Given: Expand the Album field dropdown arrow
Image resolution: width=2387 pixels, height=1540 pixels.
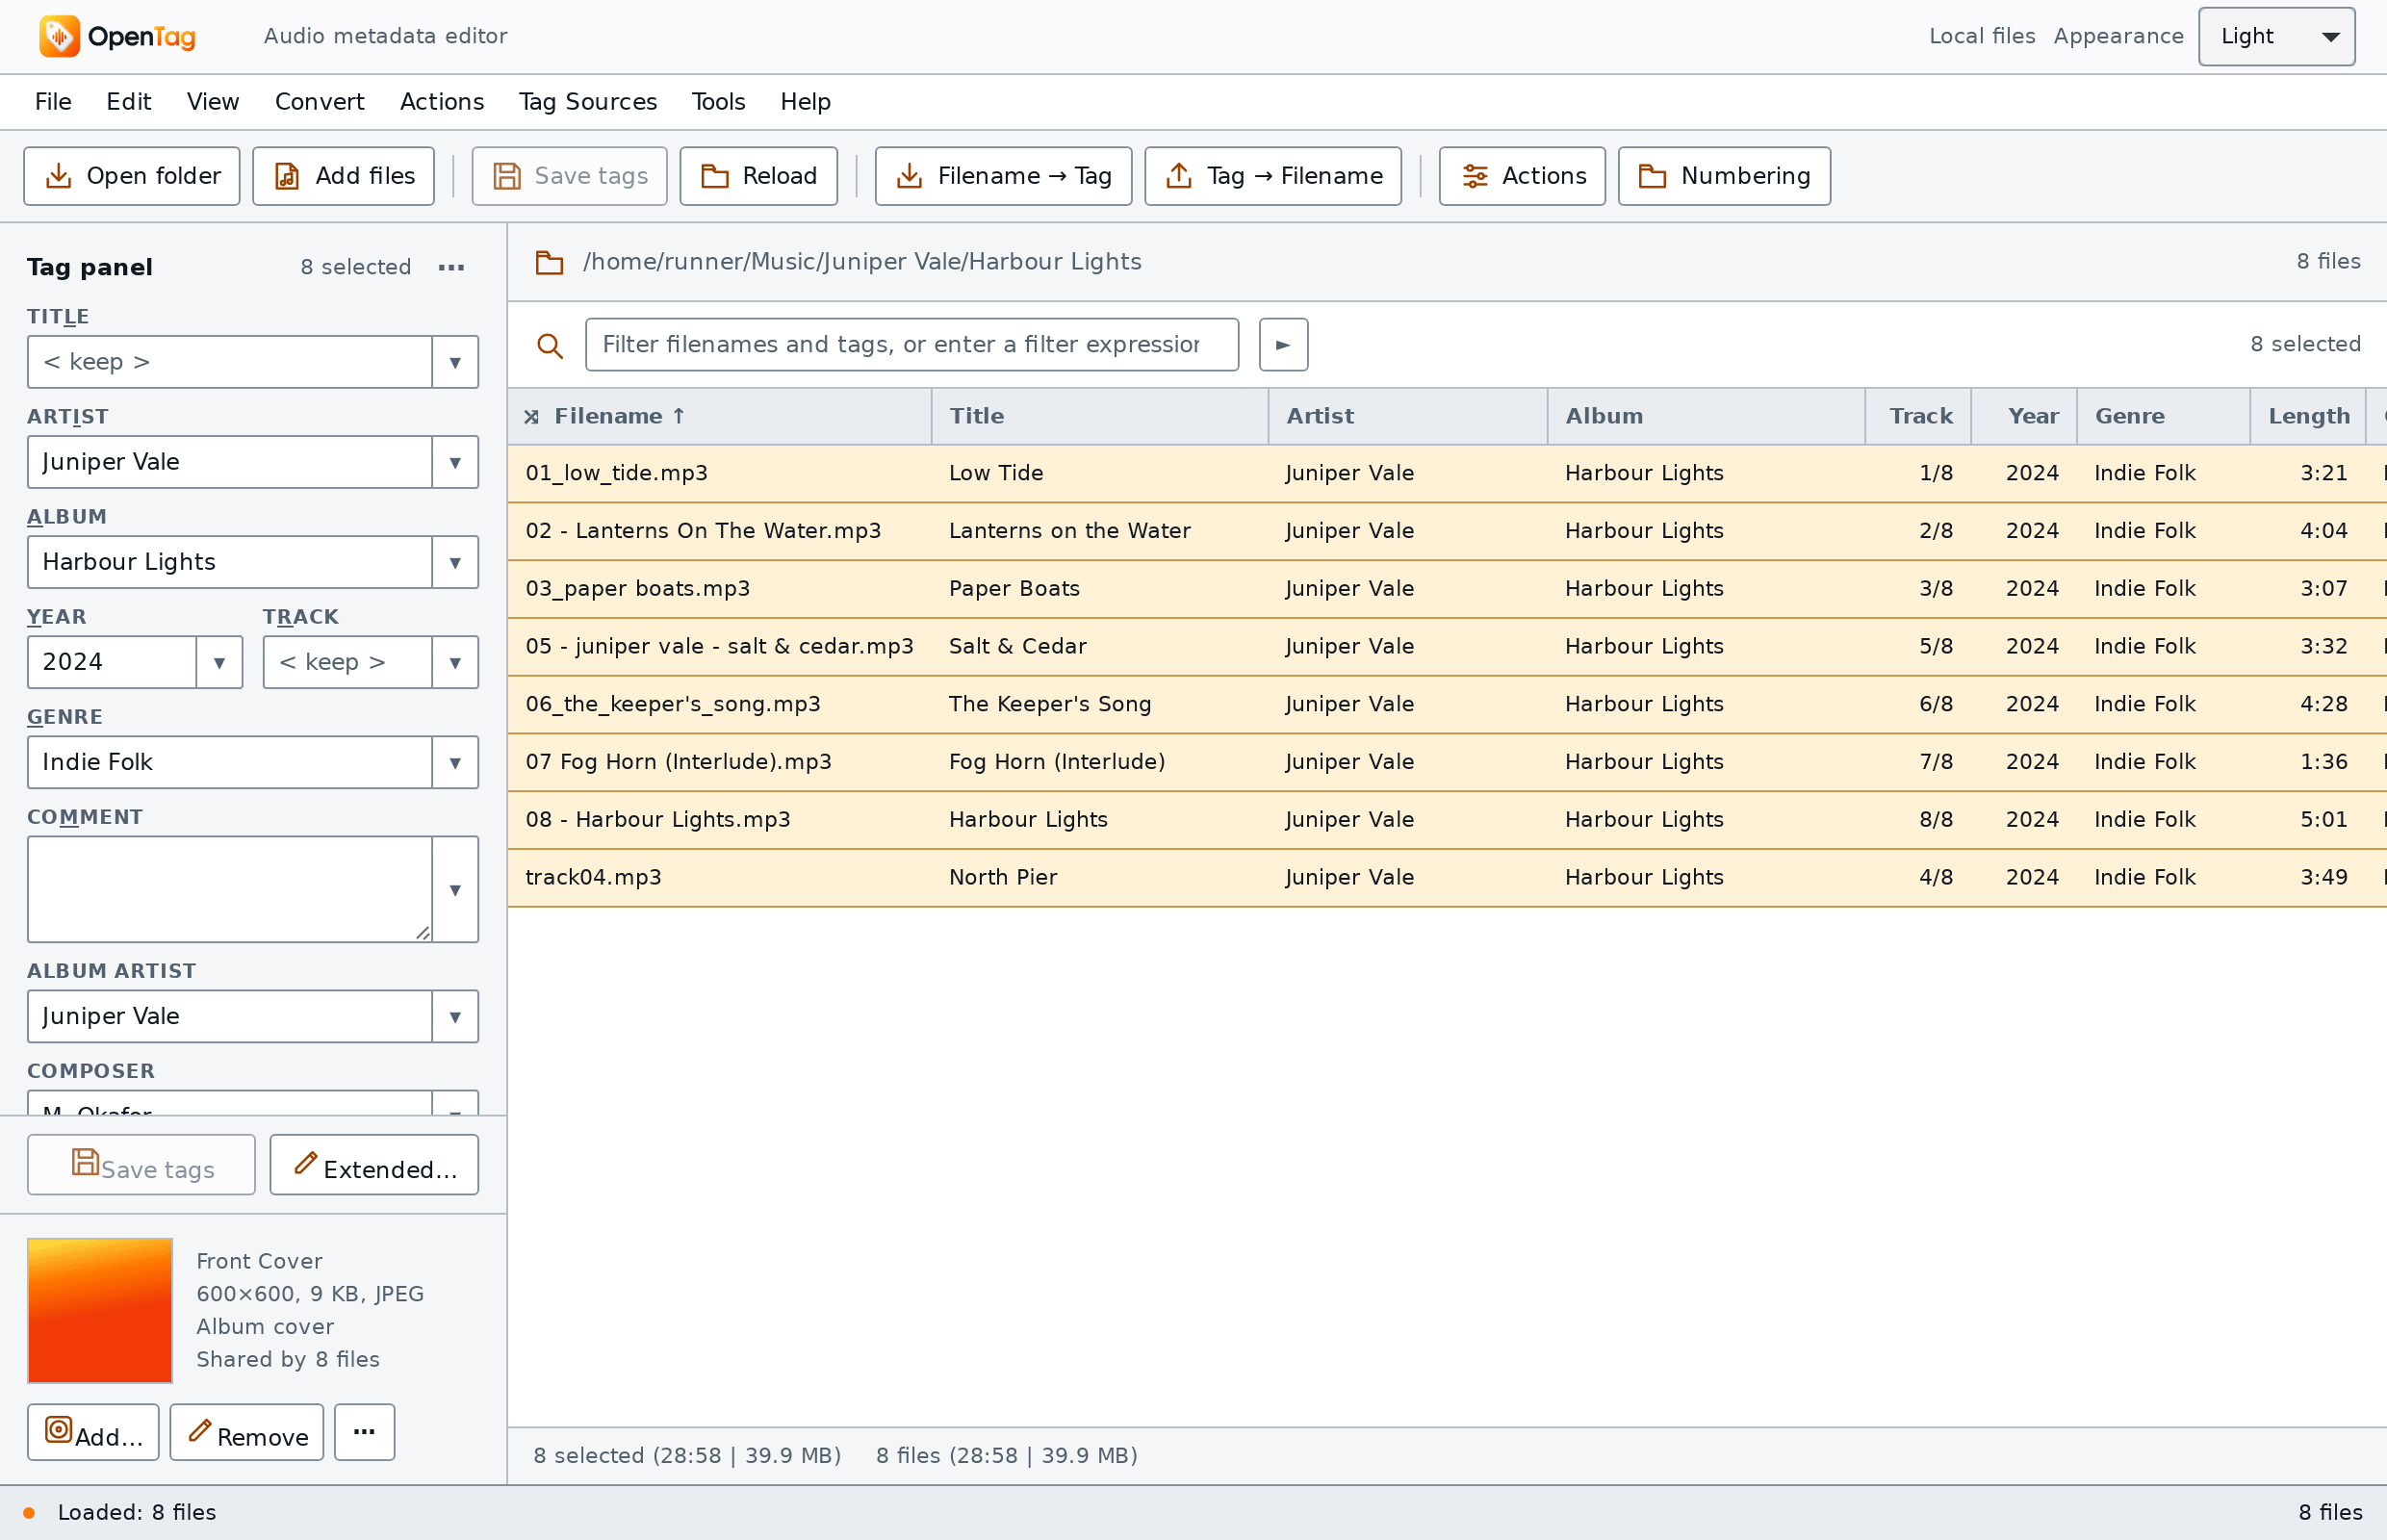Looking at the screenshot, I should 455,562.
